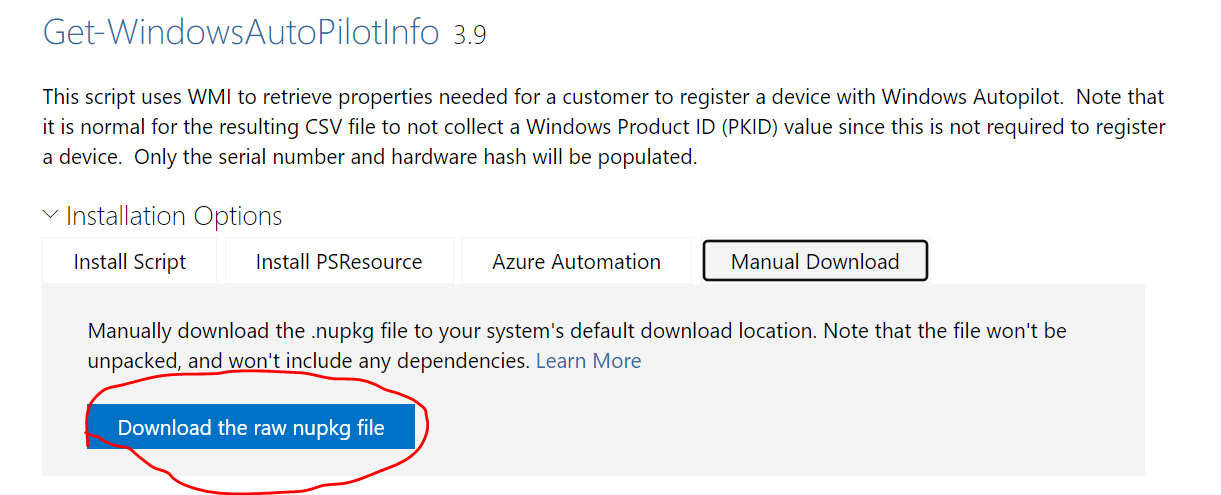Open the Install PSResource tab
Viewport: 1221px width, 495px height.
tap(339, 262)
